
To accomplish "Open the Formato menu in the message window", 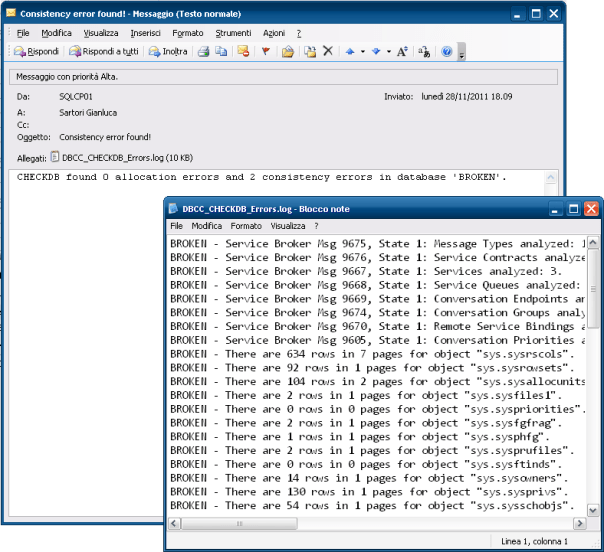I will pos(188,33).
